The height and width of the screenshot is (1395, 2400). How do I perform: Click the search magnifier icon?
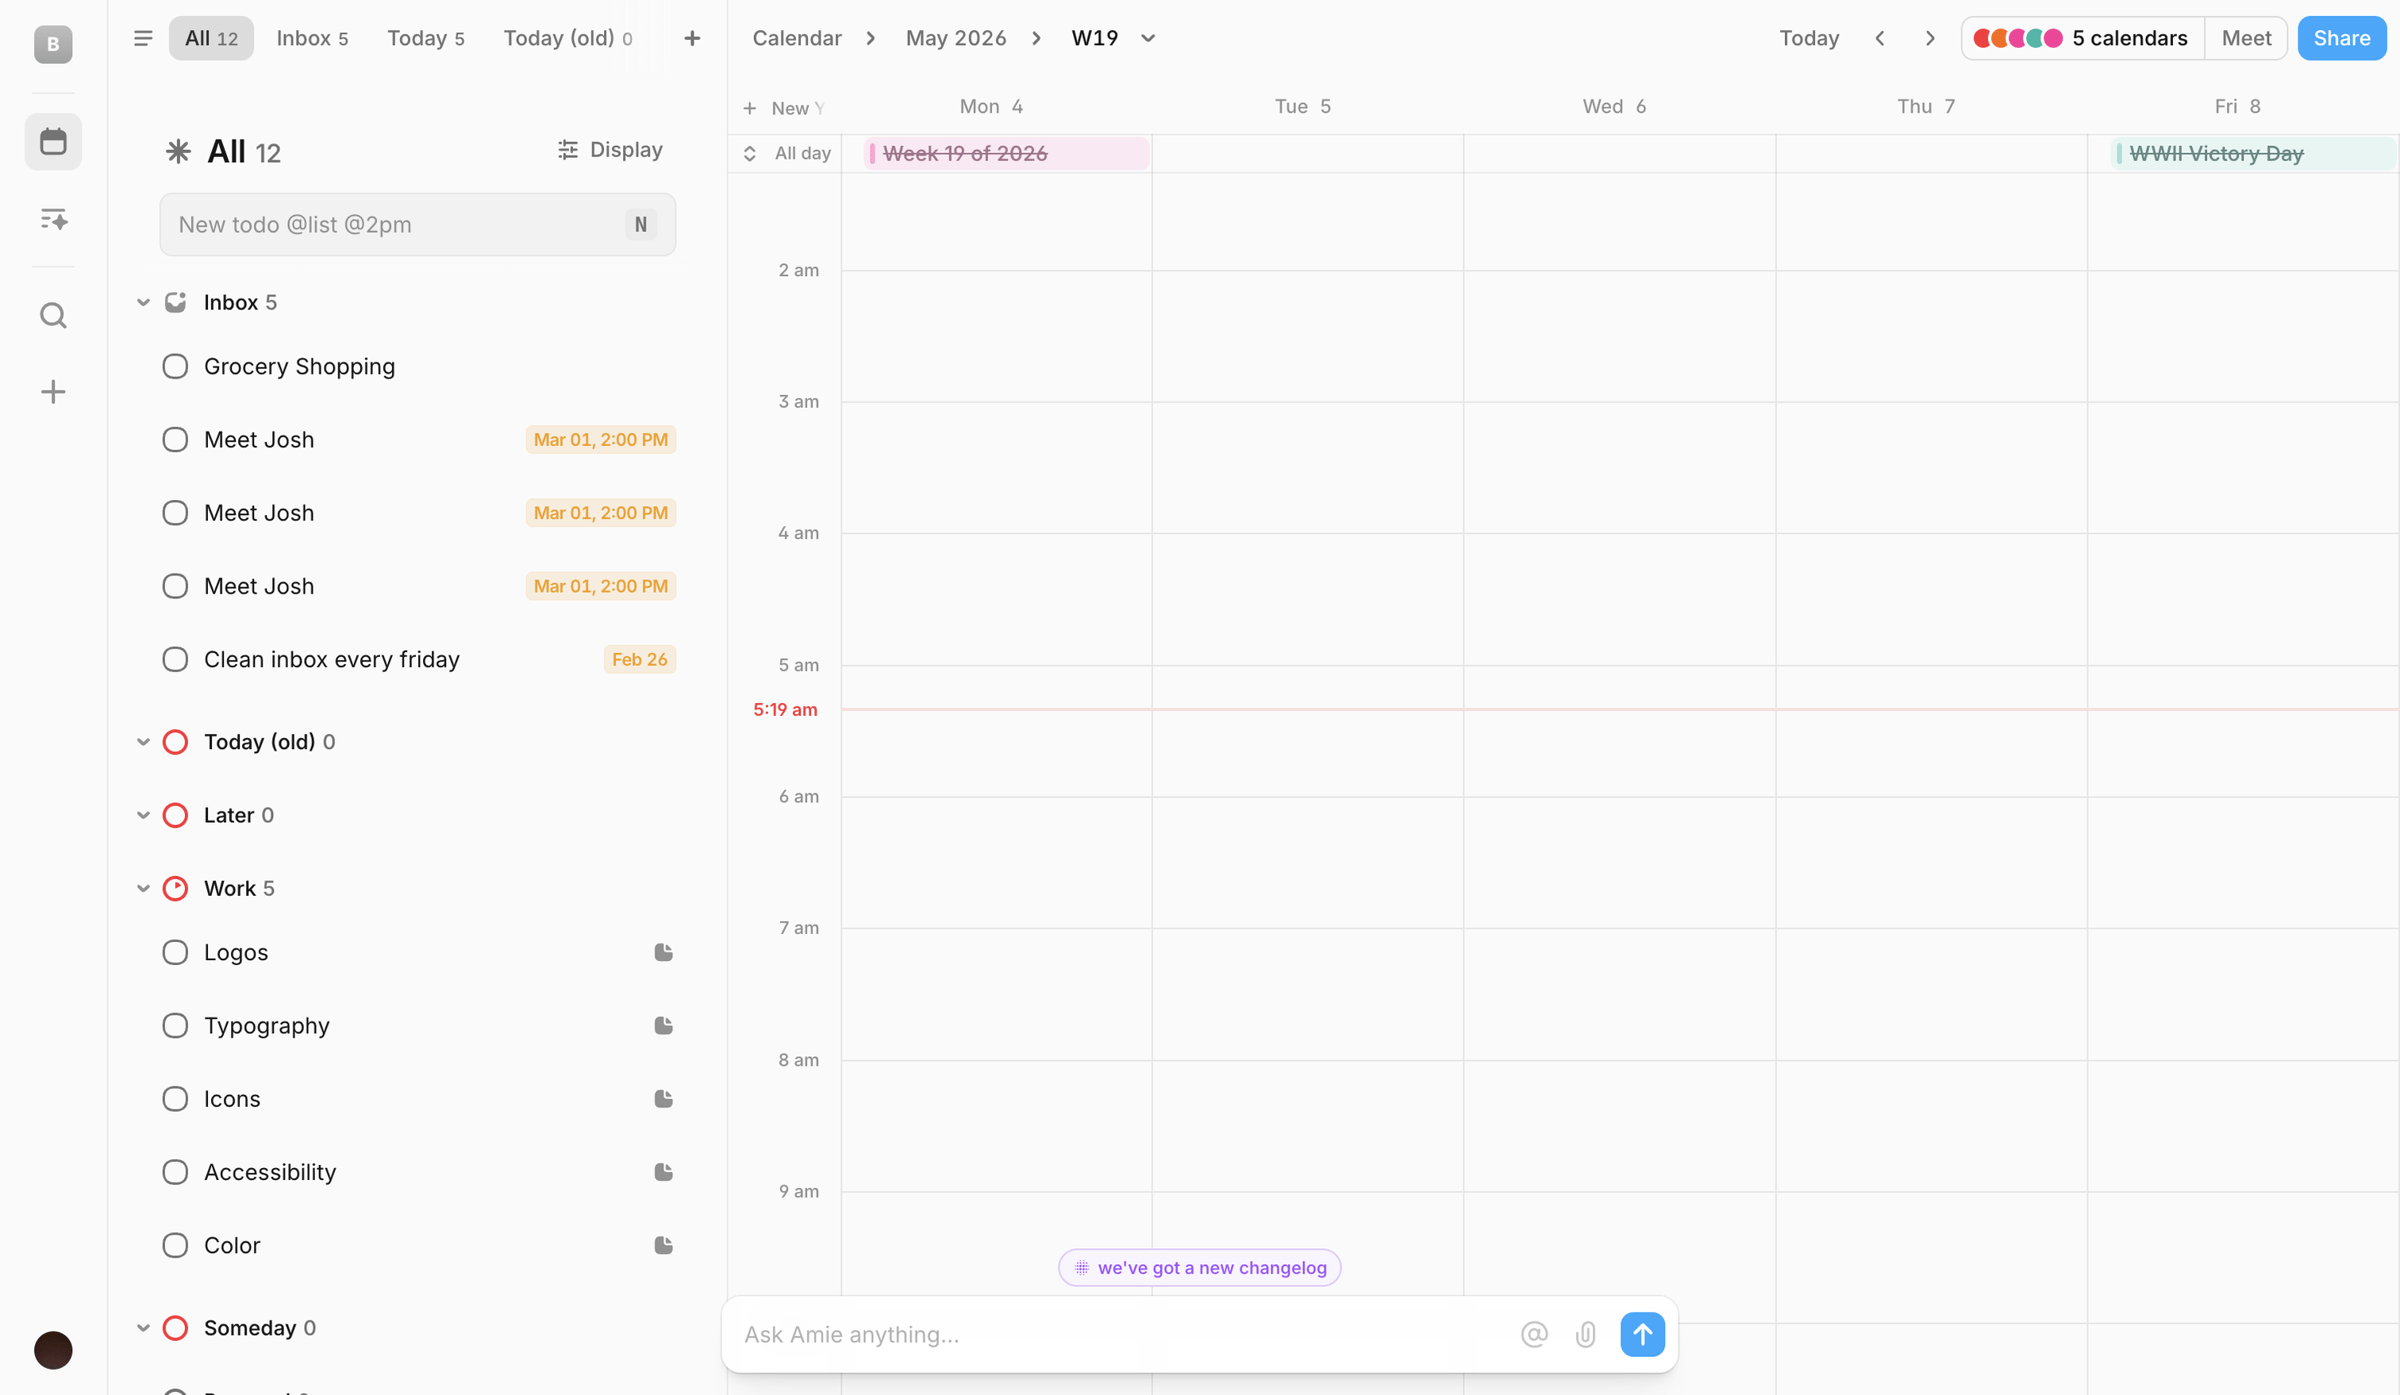point(53,316)
